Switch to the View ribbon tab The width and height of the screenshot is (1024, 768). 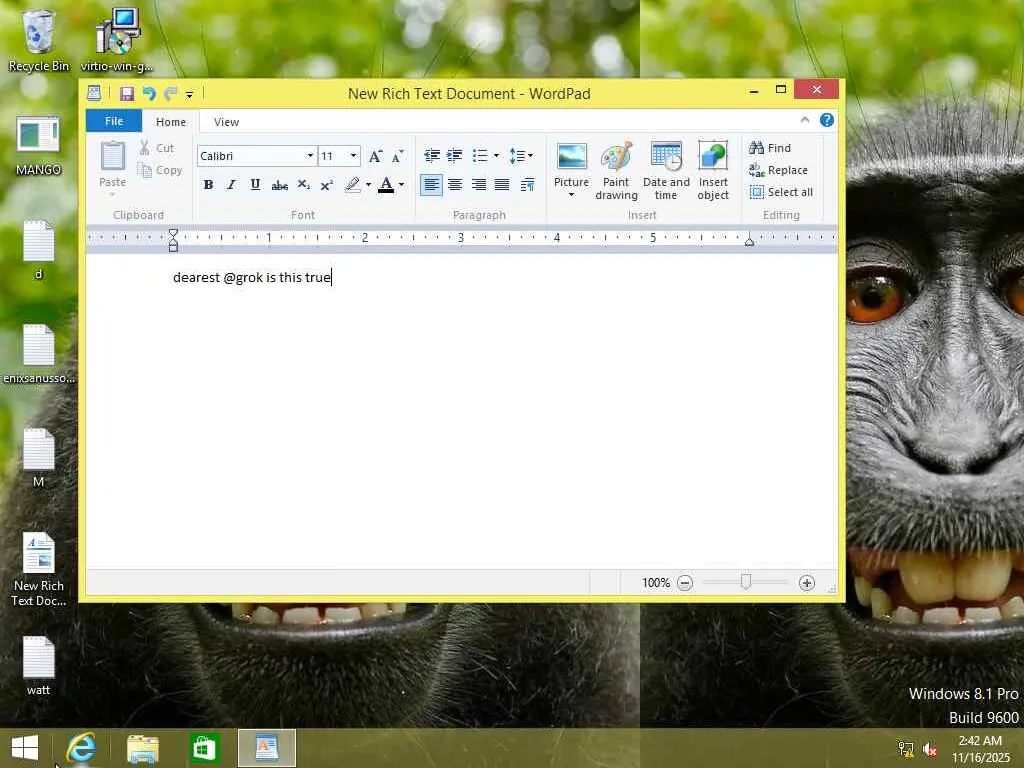pyautogui.click(x=226, y=121)
